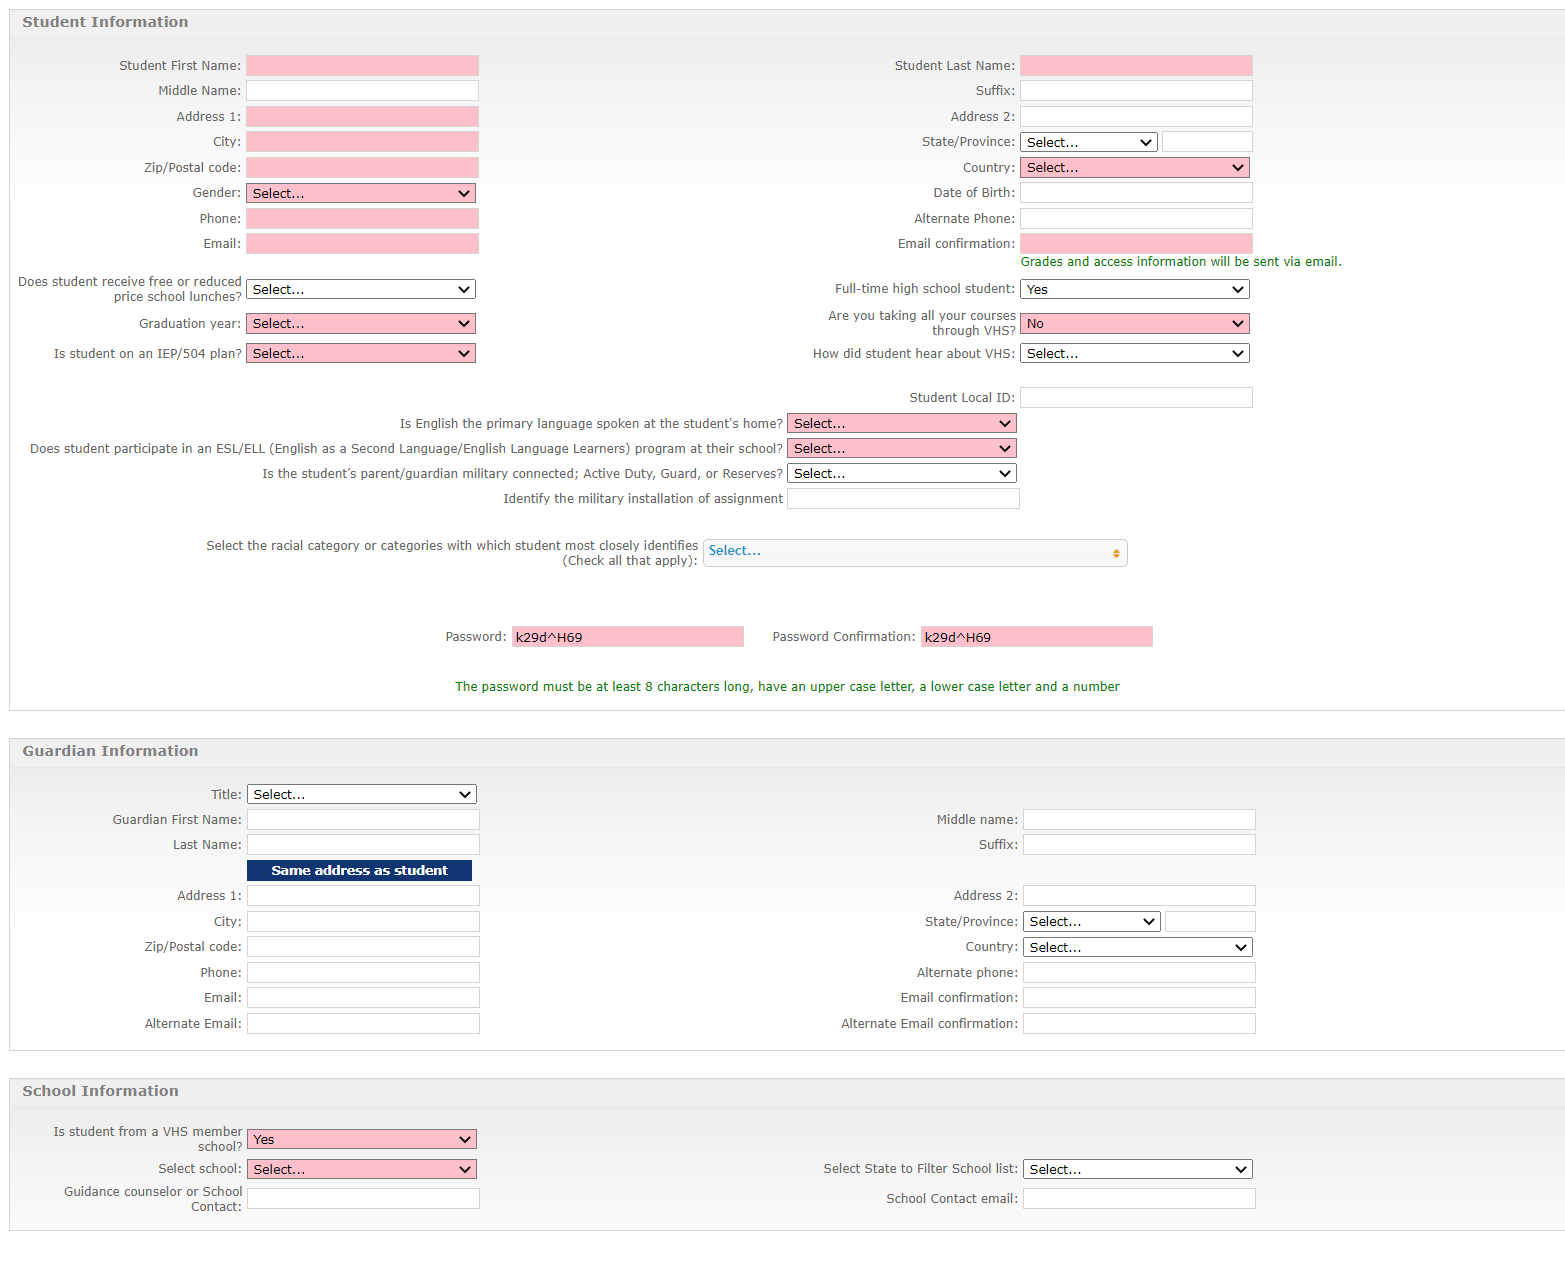
Task: Open the Graduation year dropdown
Action: pyautogui.click(x=360, y=324)
